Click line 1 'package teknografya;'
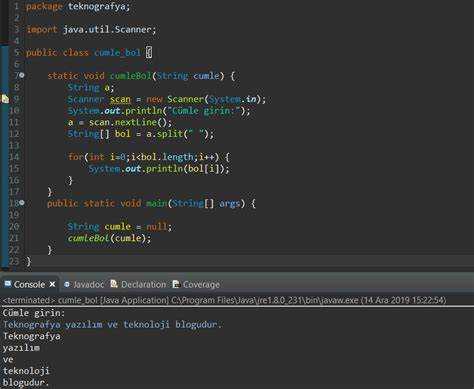This screenshot has height=389, width=474. point(78,6)
